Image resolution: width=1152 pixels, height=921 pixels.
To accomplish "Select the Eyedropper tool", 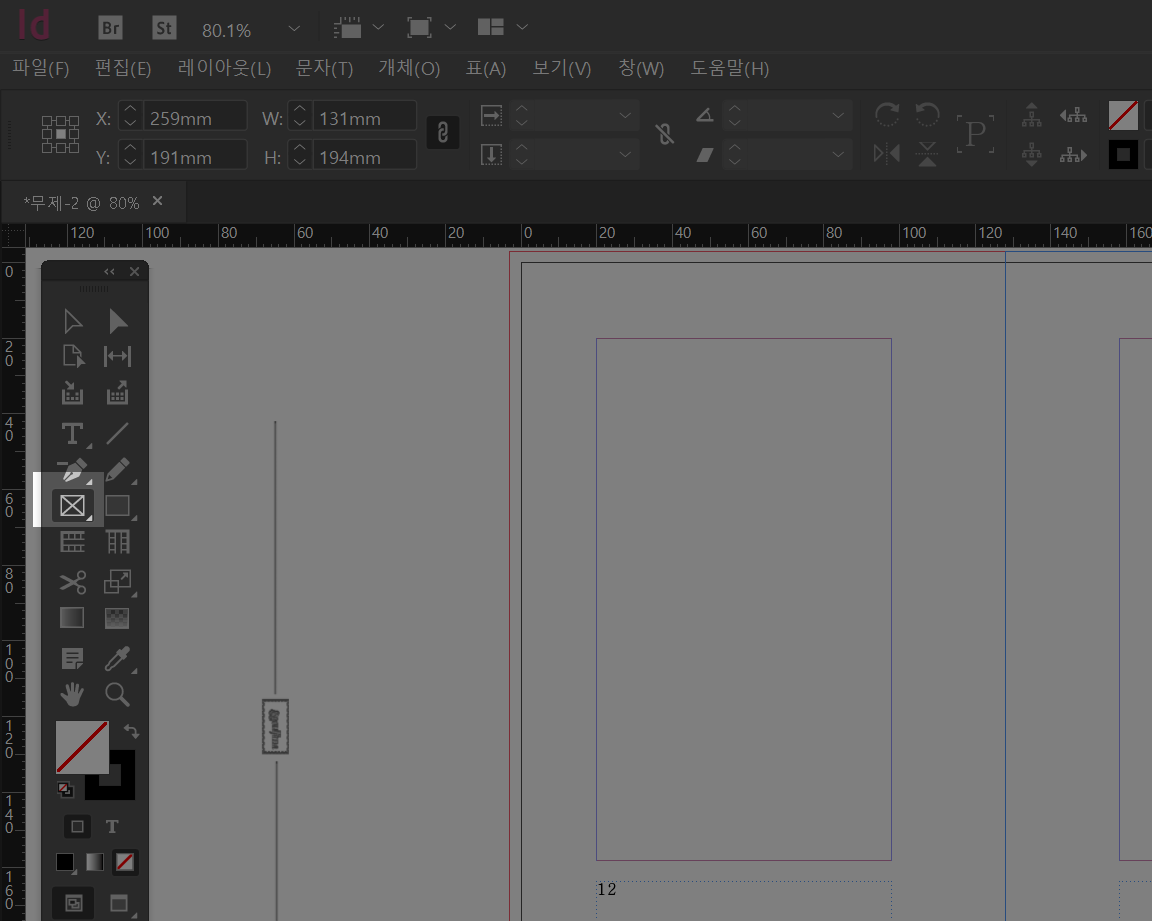I will pos(118,659).
